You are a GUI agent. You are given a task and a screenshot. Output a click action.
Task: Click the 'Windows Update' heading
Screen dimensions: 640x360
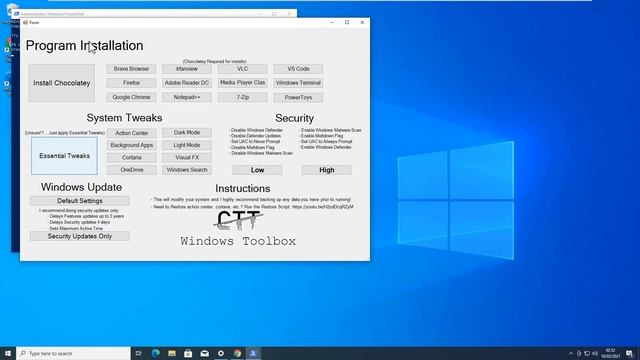[81, 187]
